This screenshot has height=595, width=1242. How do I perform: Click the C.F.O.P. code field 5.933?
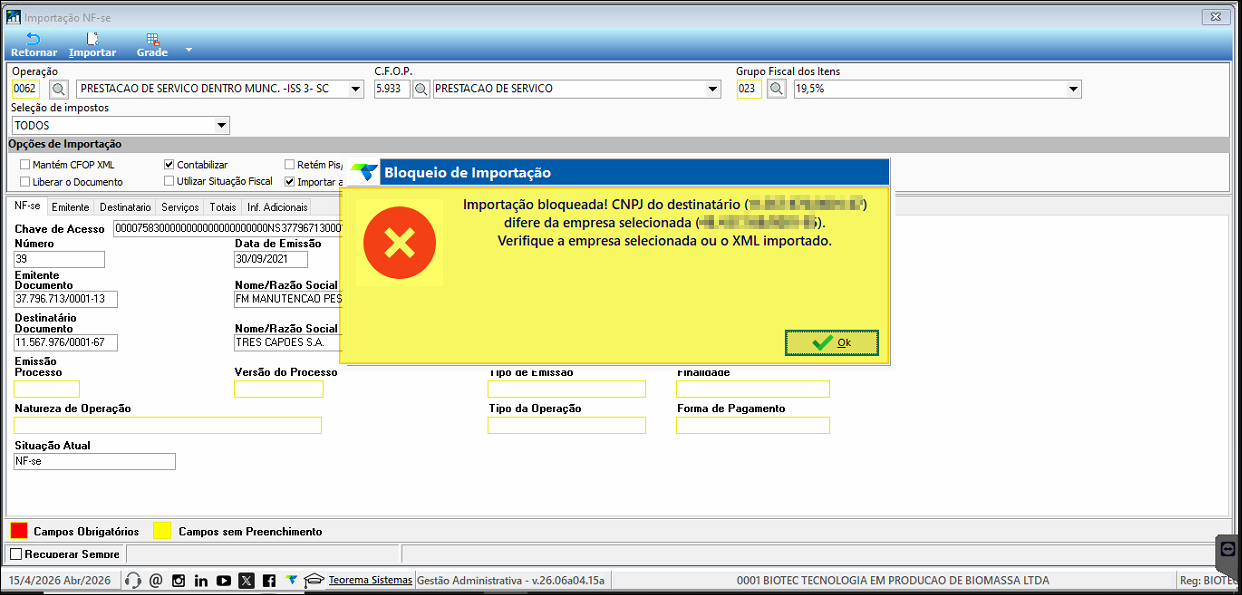391,89
